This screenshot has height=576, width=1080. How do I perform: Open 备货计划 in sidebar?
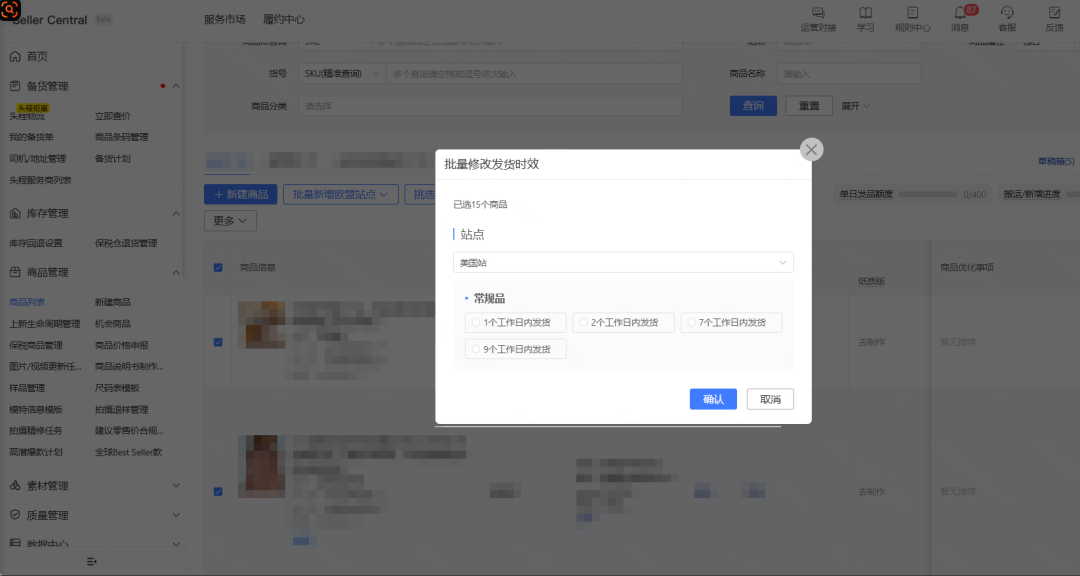[x=112, y=158]
